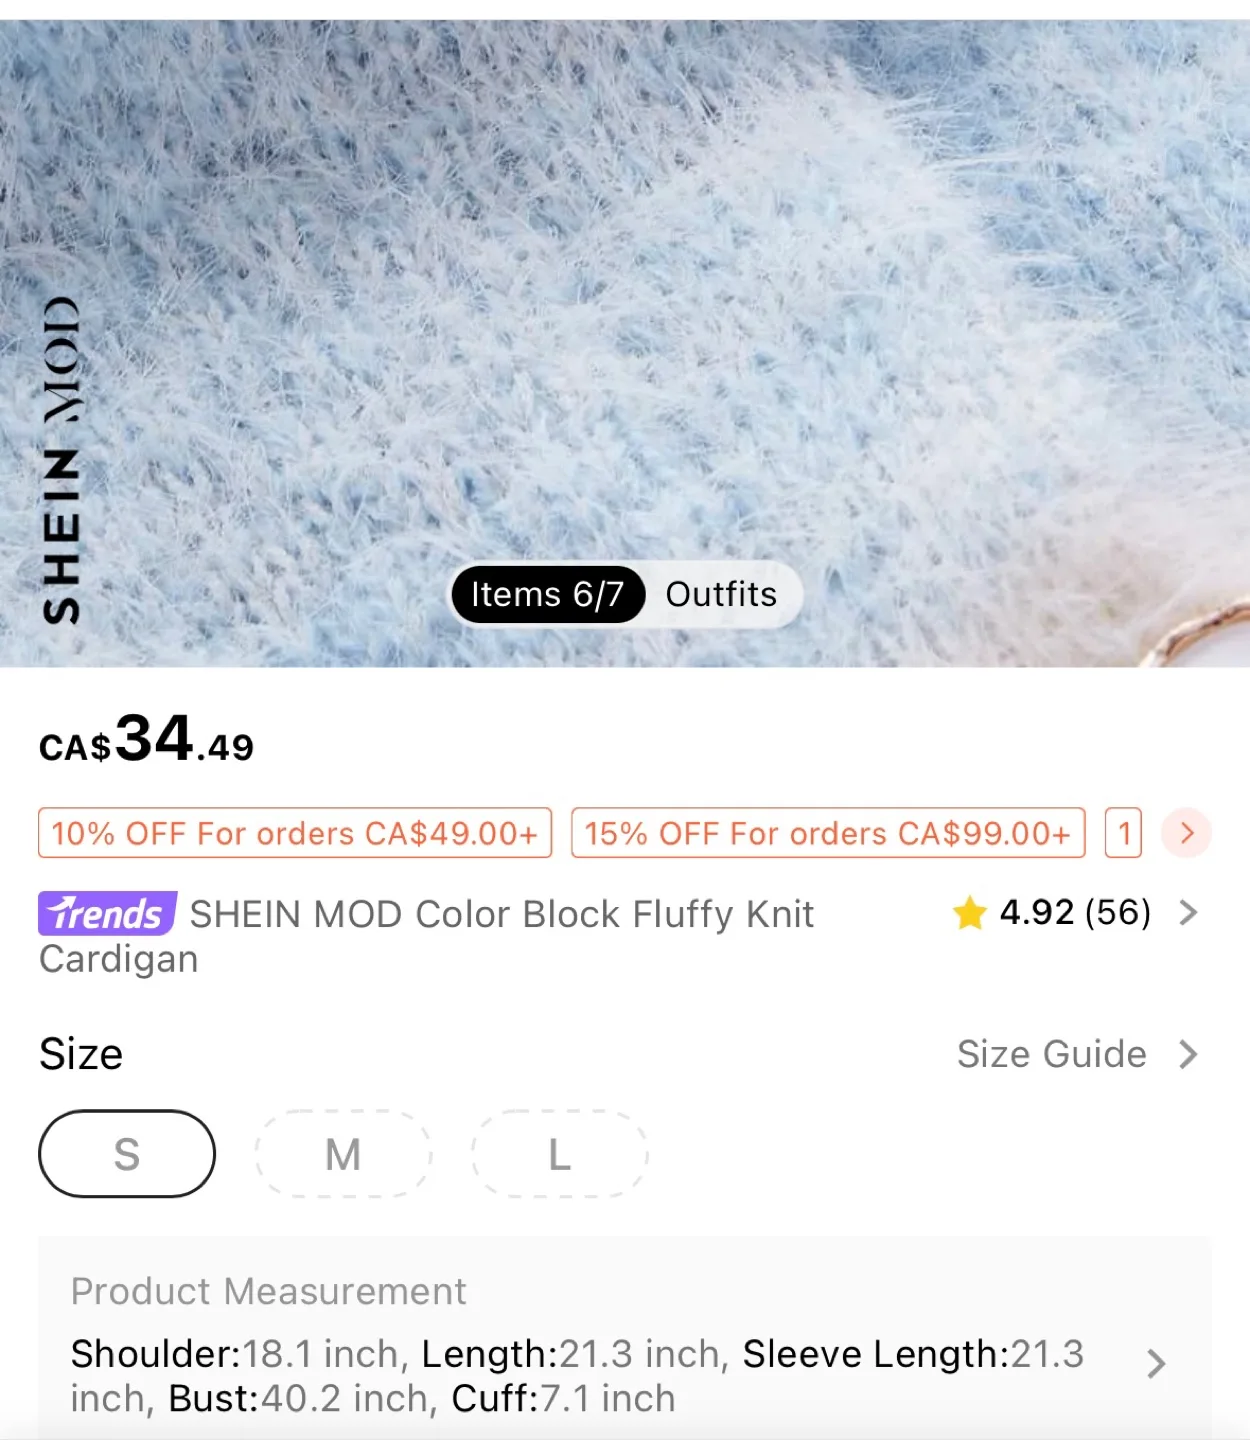1250x1440 pixels.
Task: Click the gold star rating icon
Action: [x=967, y=912]
